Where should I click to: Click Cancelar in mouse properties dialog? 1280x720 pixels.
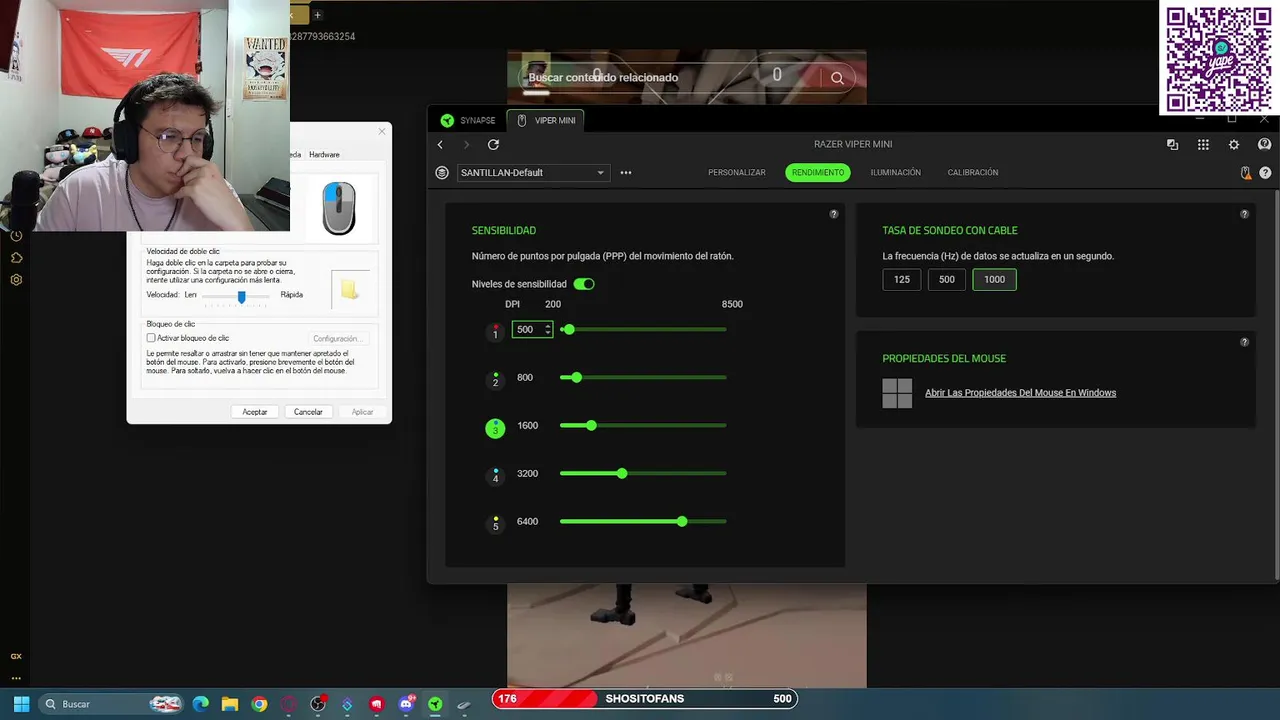click(308, 412)
